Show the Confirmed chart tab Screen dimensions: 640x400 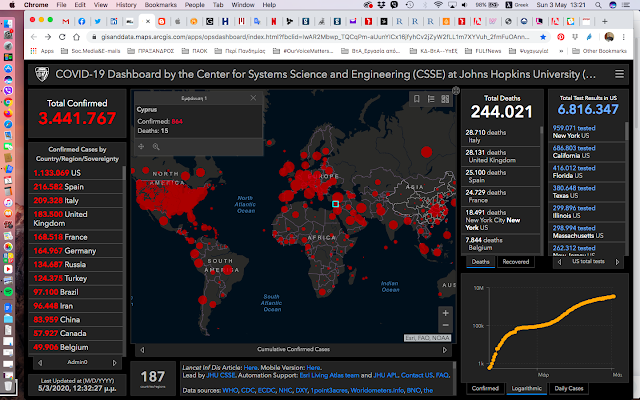[485, 388]
